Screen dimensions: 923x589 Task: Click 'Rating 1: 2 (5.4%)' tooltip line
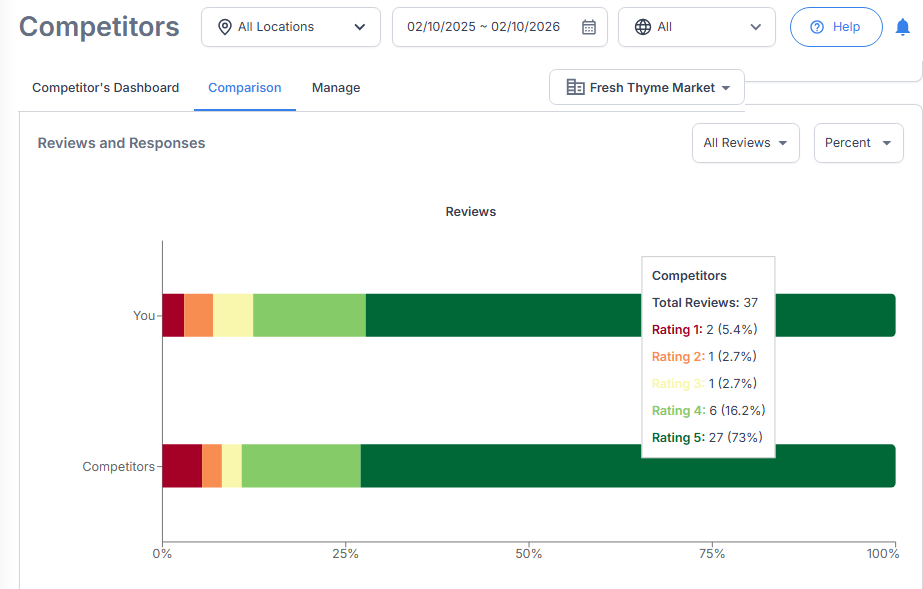tap(705, 330)
